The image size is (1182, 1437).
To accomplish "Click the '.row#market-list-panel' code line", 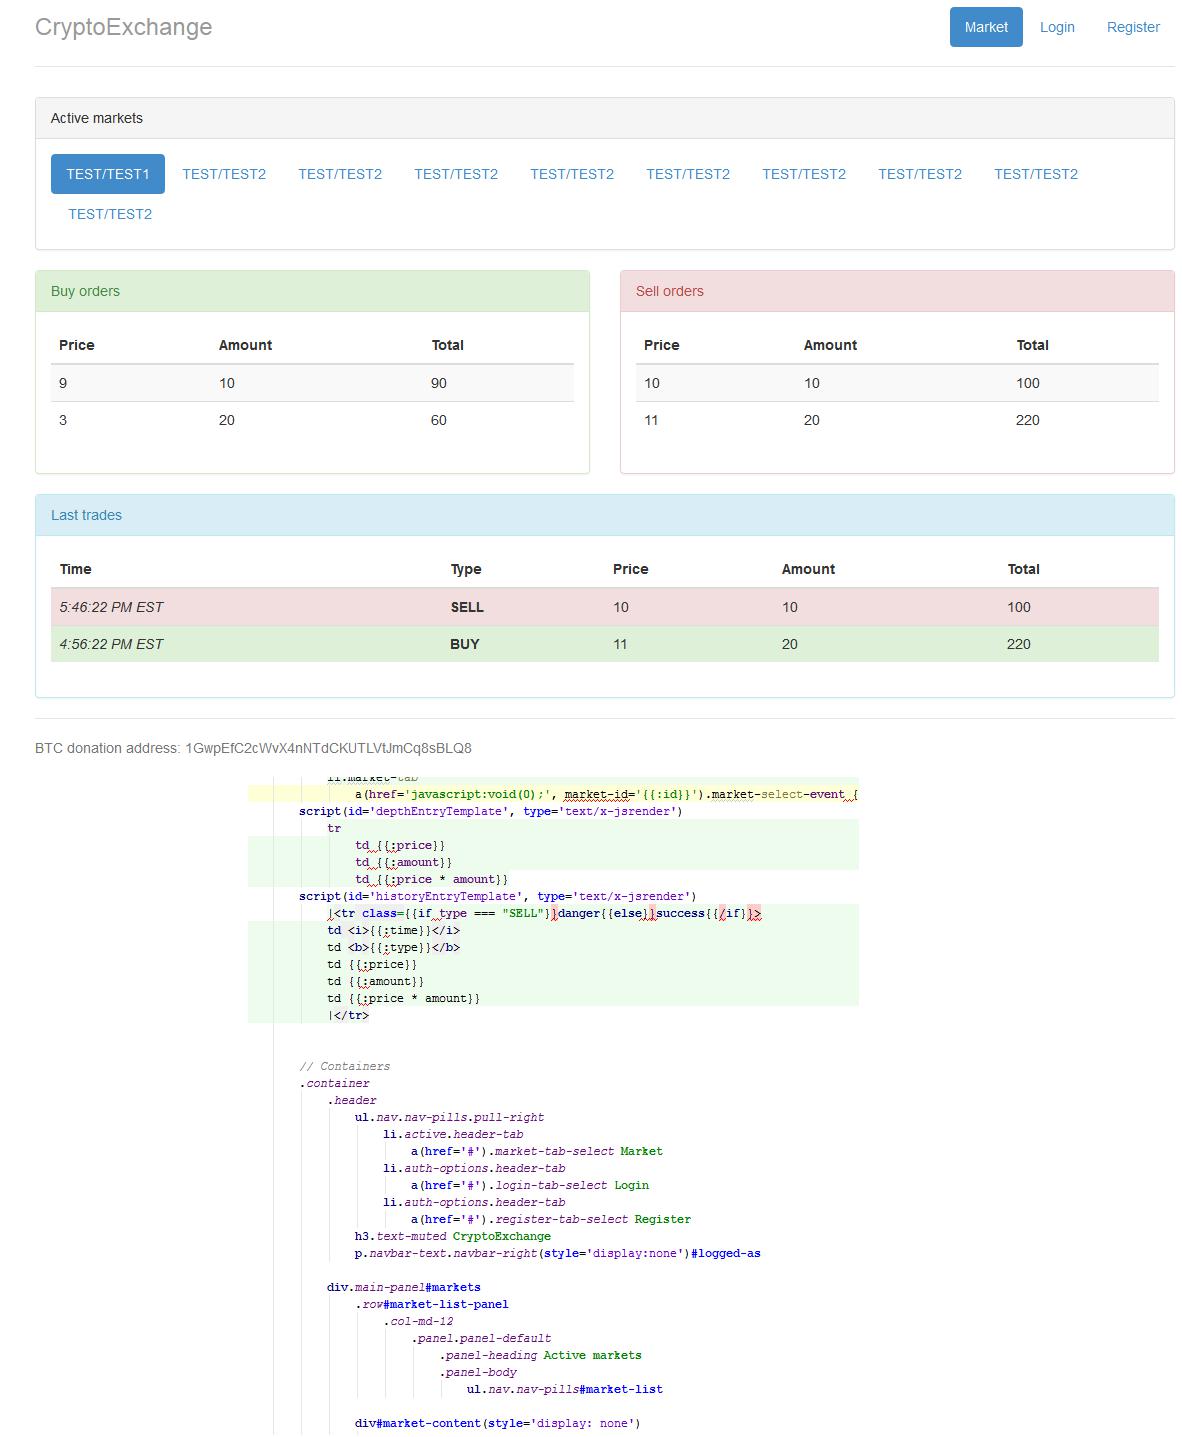I will coord(432,1304).
